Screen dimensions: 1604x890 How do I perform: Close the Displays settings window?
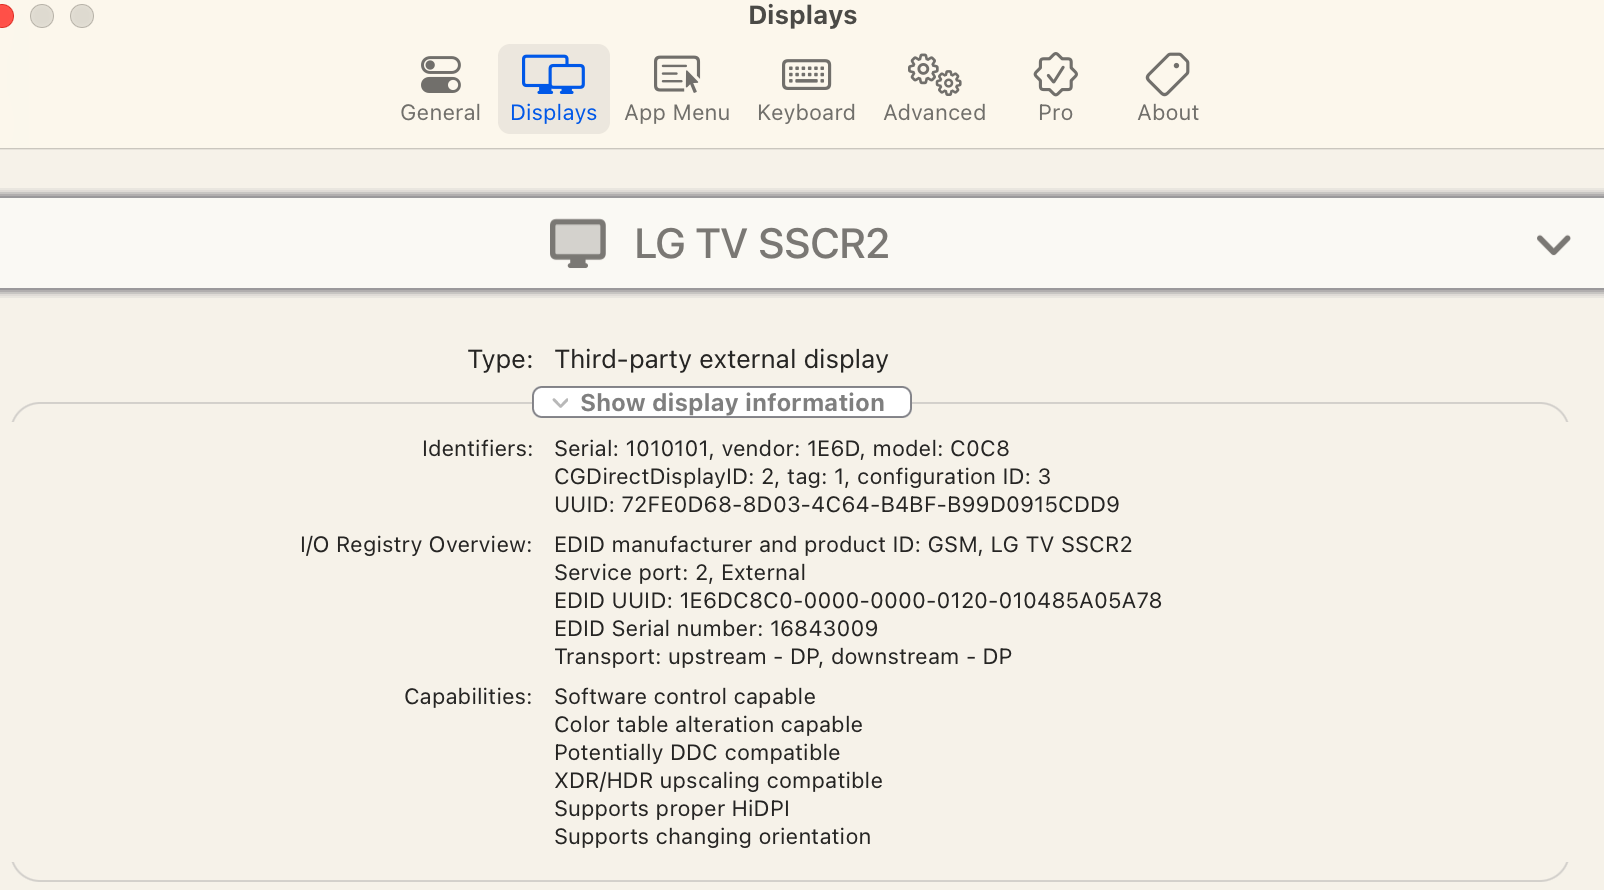4,16
